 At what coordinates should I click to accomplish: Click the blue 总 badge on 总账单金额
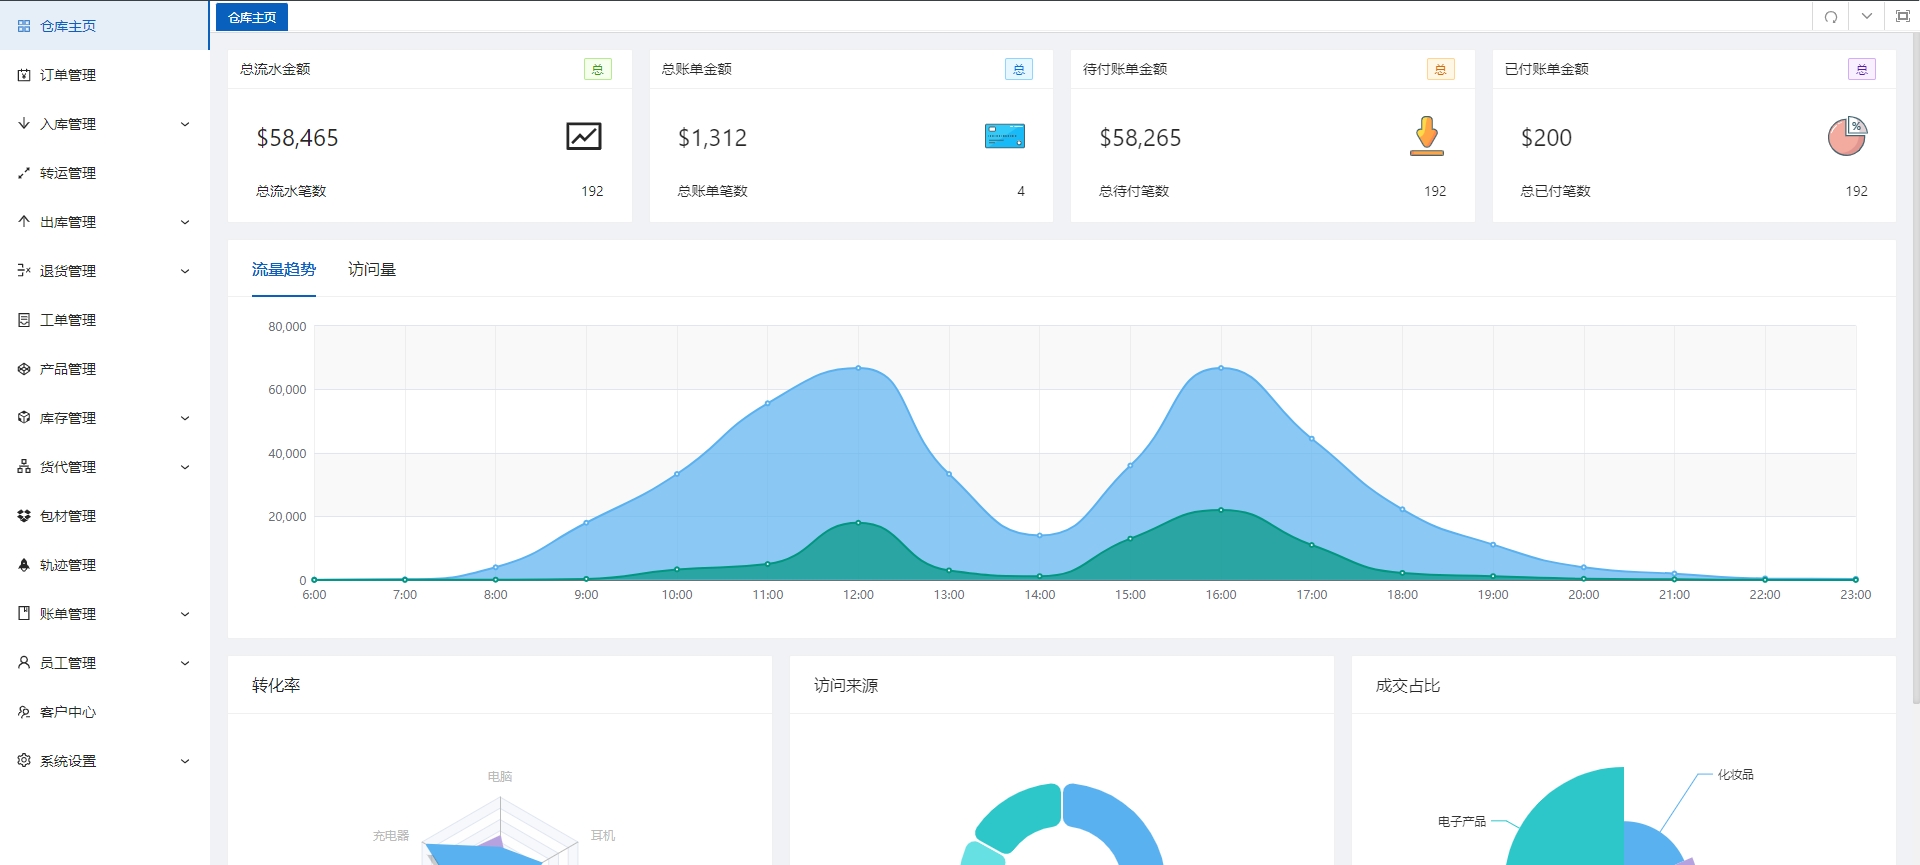point(1019,69)
